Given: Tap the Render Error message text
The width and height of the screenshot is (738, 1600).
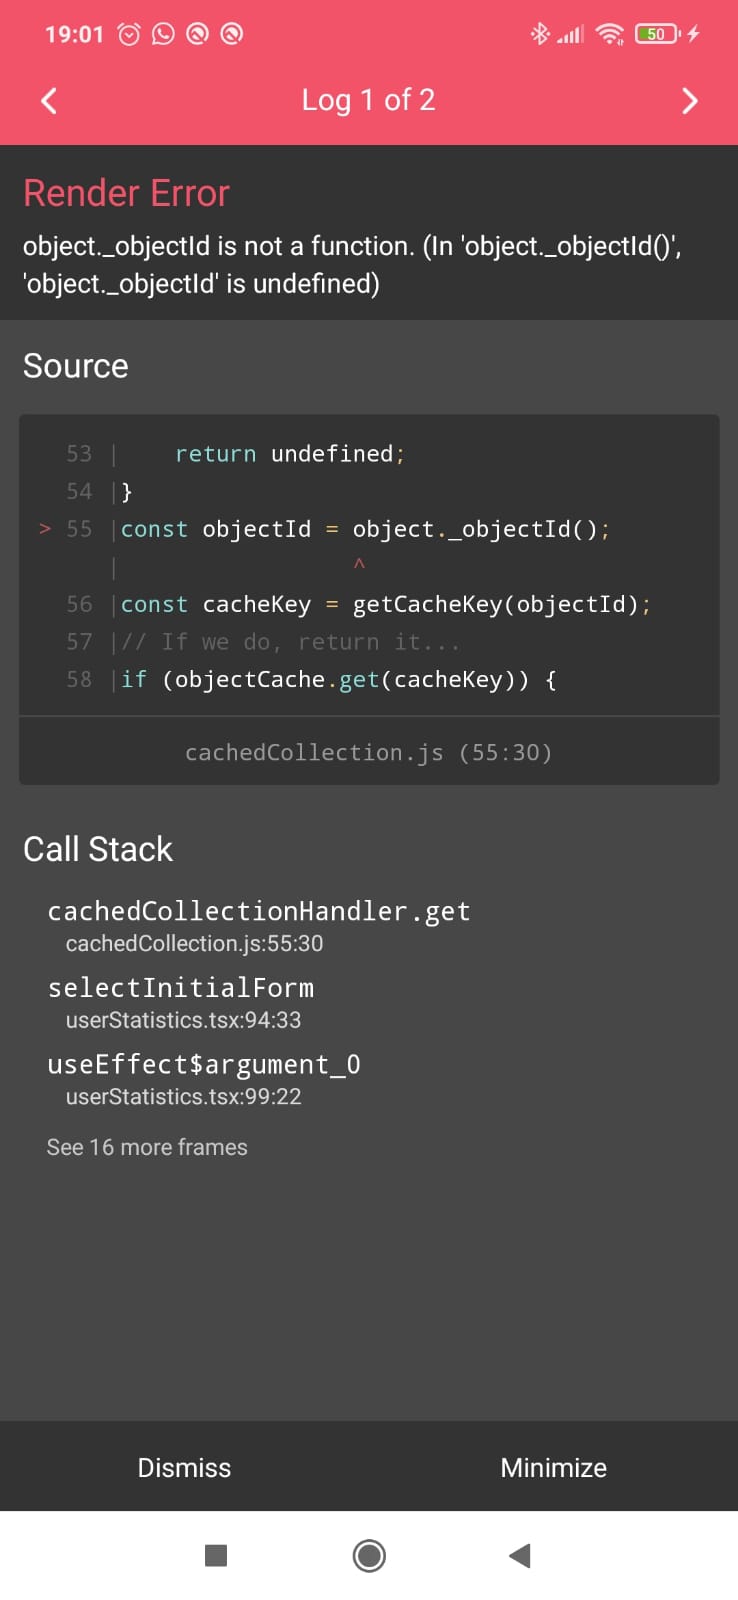Looking at the screenshot, I should tap(352, 265).
